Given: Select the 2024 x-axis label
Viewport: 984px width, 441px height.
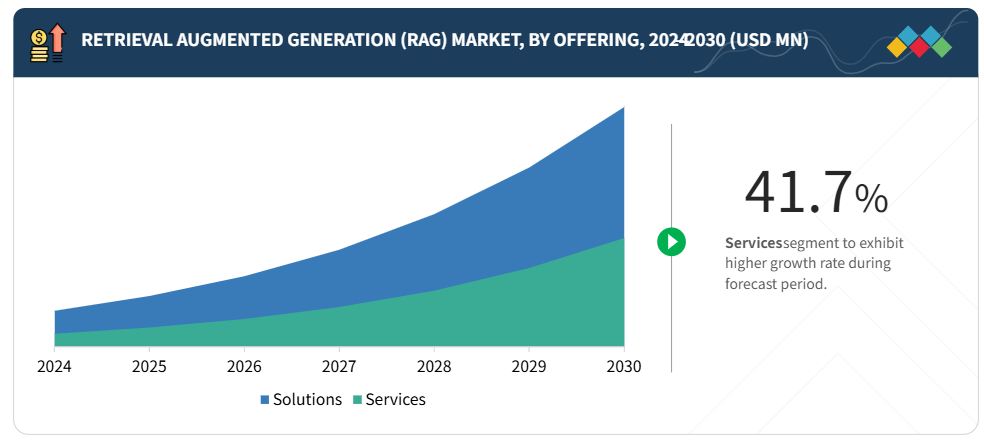Looking at the screenshot, I should (54, 366).
